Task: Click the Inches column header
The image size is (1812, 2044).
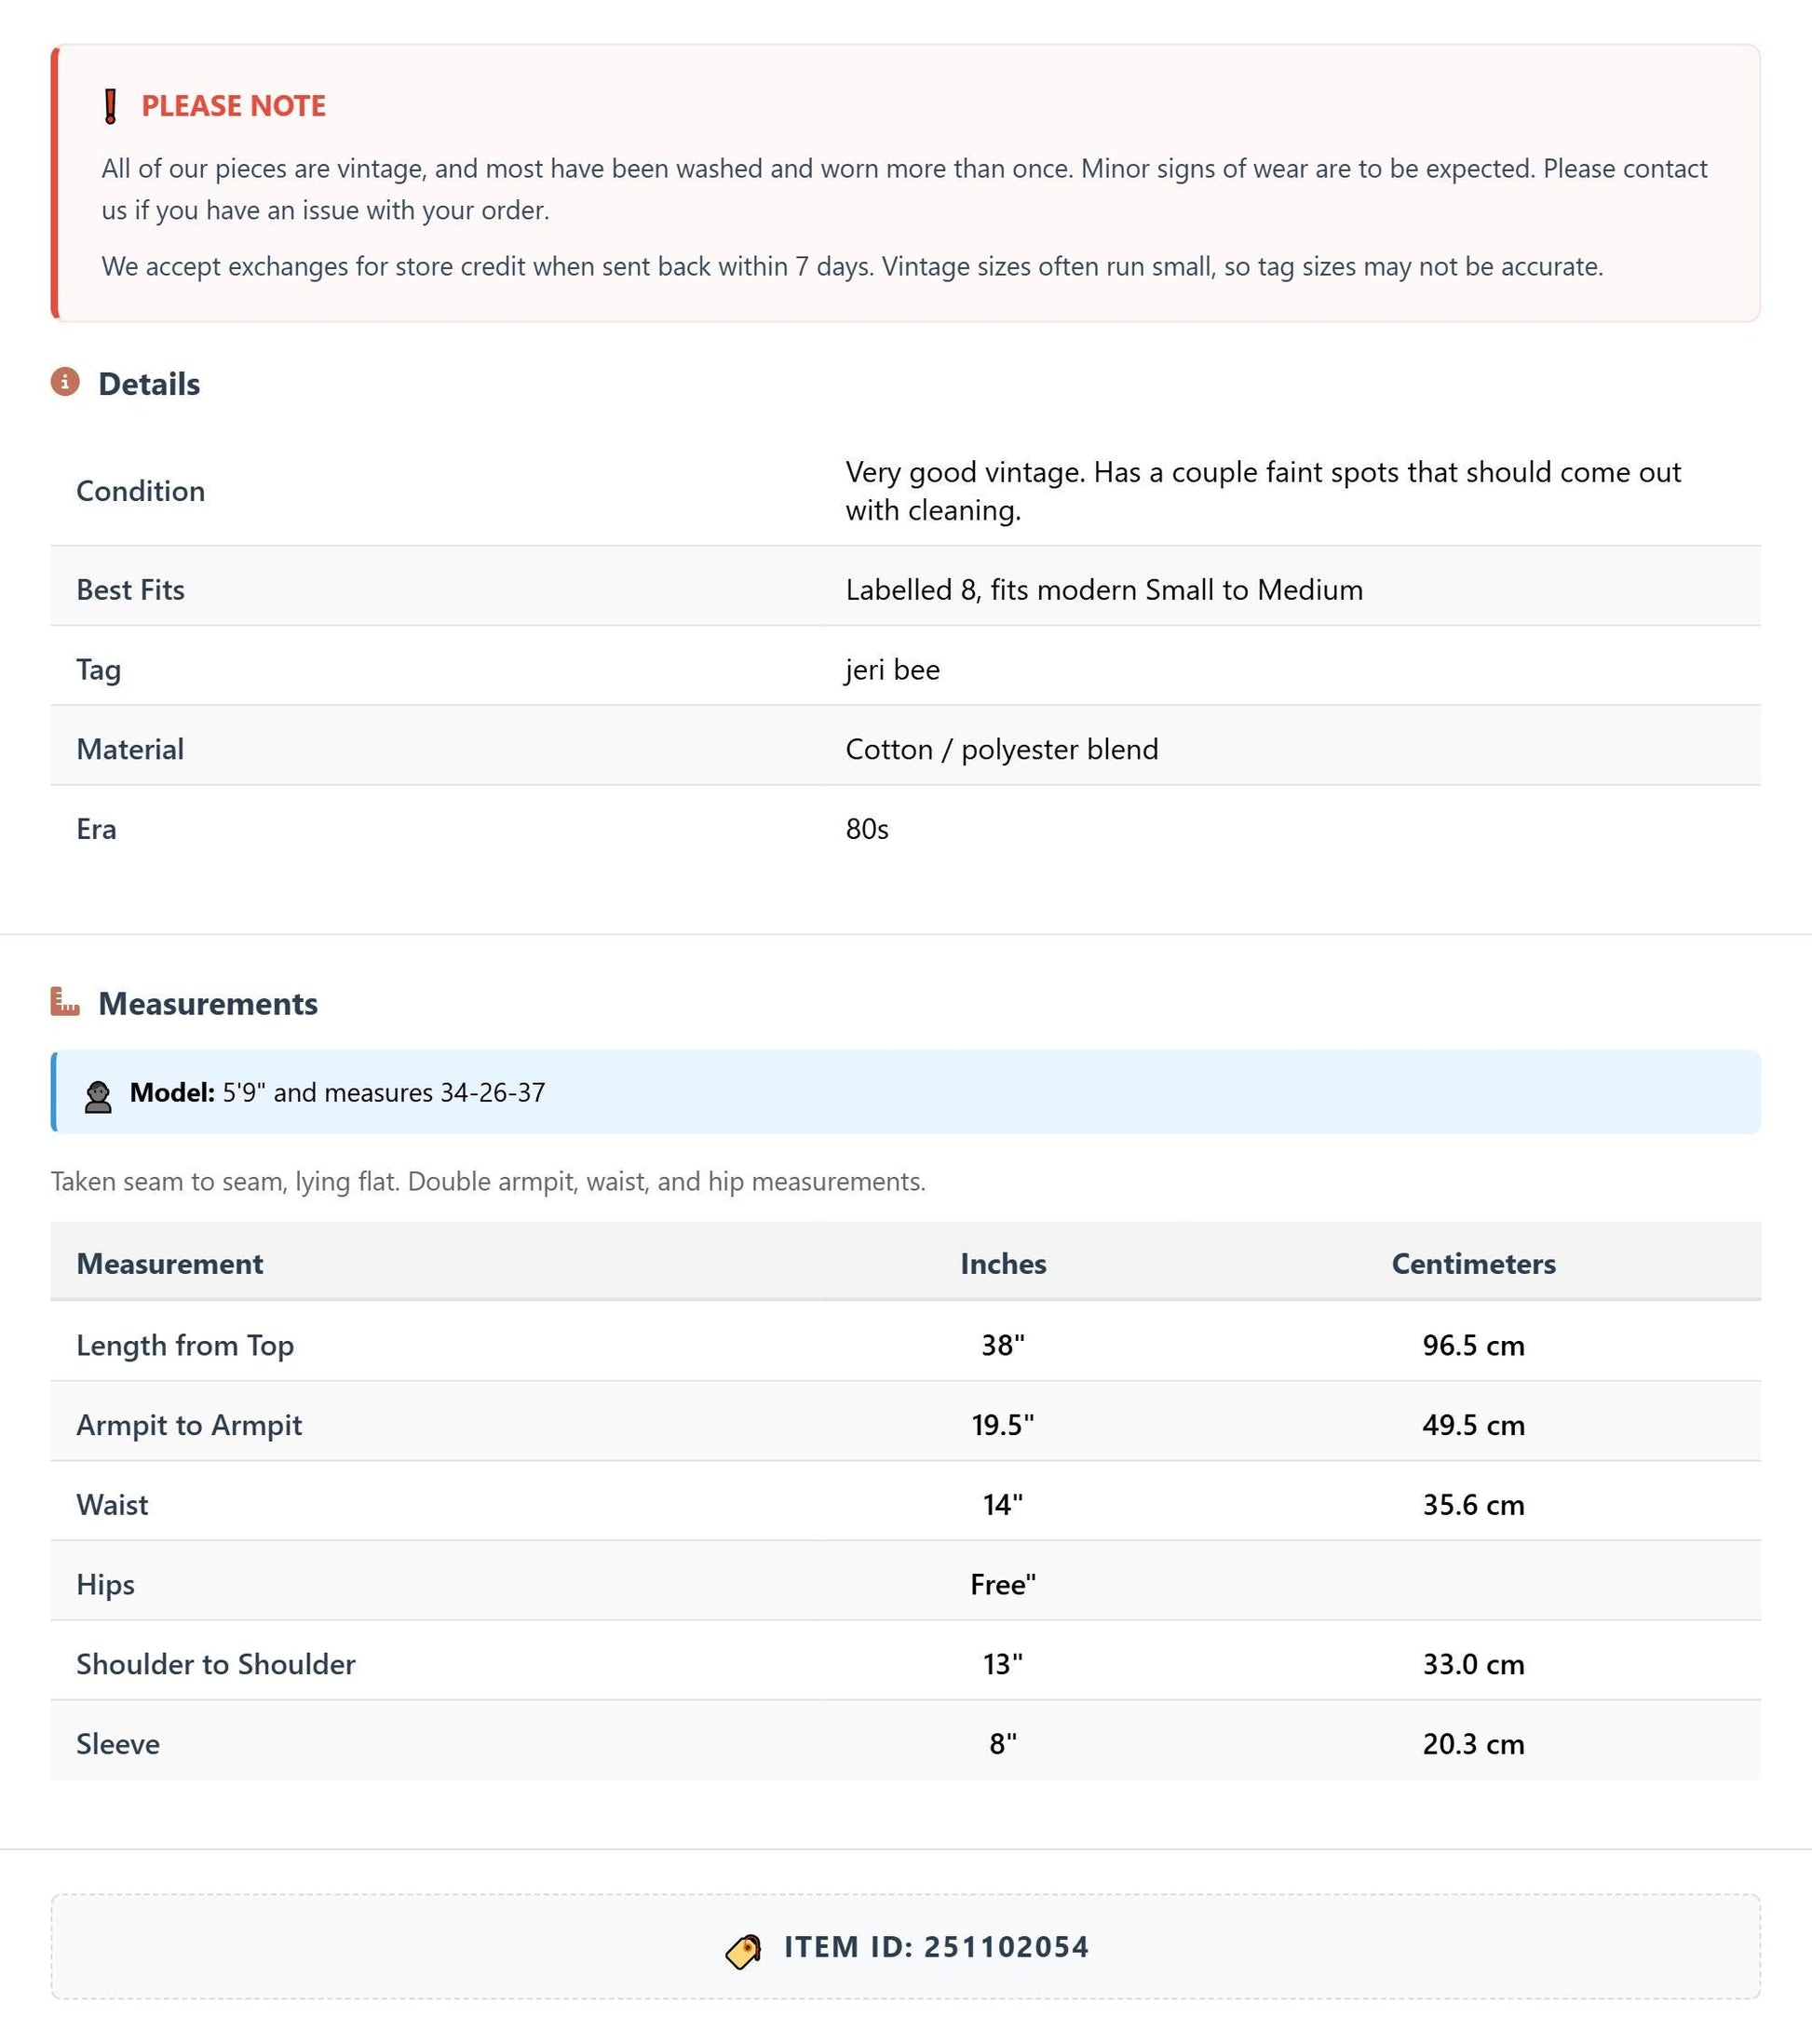Action: [x=1003, y=1264]
